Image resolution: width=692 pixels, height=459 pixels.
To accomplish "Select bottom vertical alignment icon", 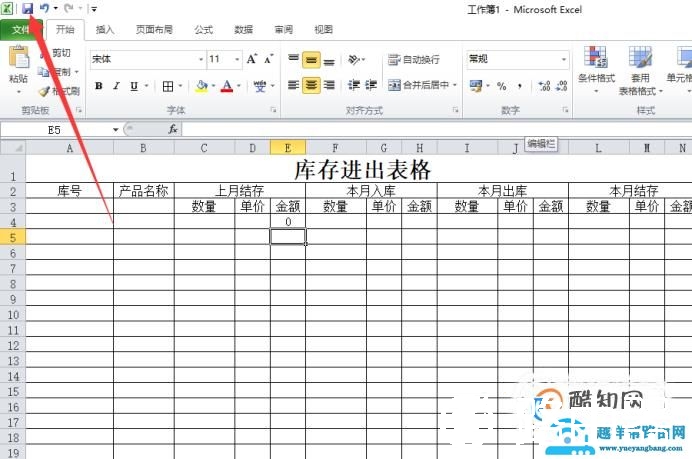I will 329,60.
